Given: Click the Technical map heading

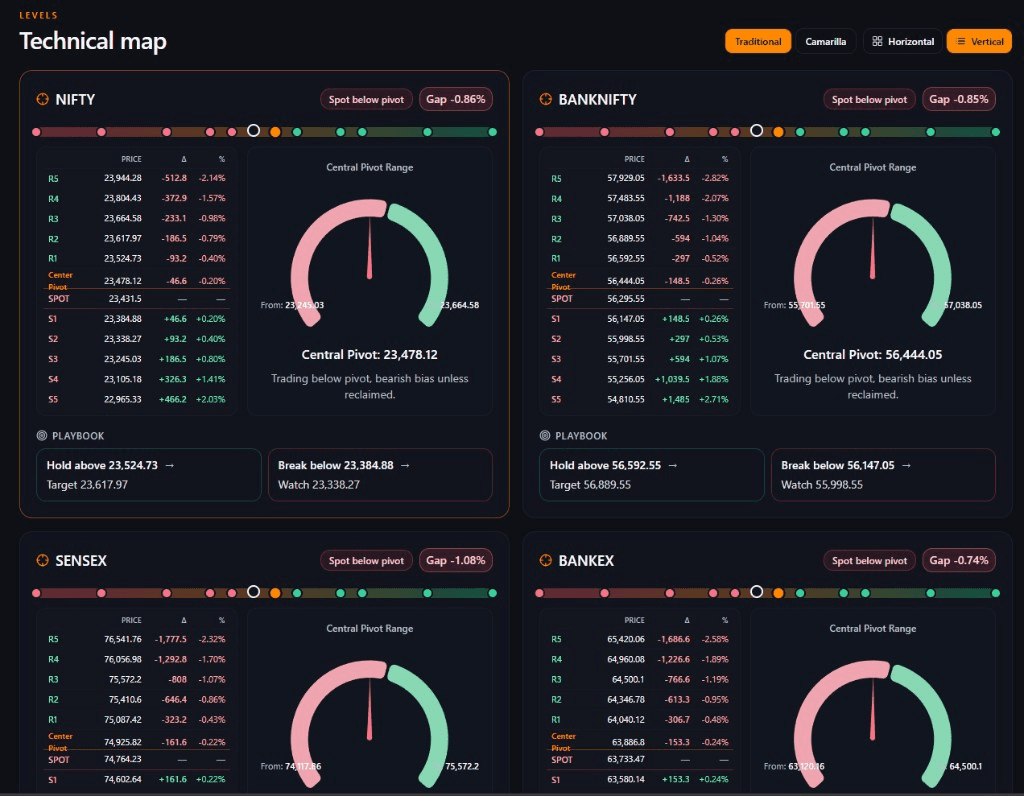Looking at the screenshot, I should (x=93, y=42).
